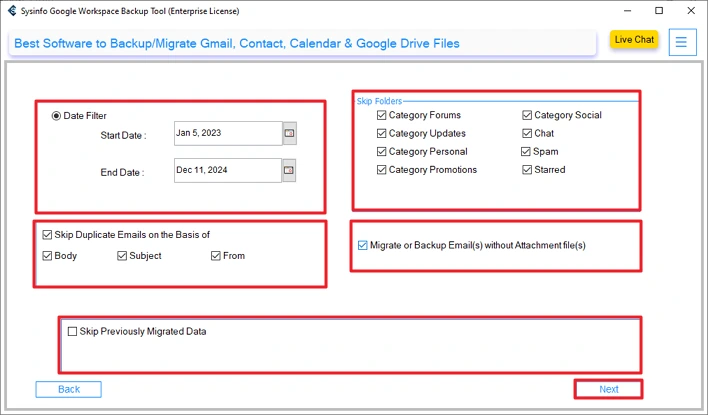
Task: Click the Next button
Action: (x=609, y=389)
